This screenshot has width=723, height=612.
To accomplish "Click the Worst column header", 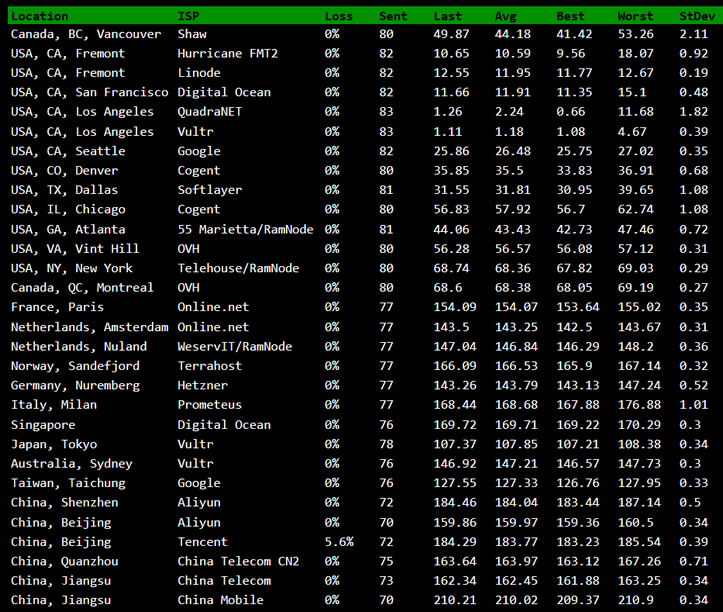I will tap(635, 16).
